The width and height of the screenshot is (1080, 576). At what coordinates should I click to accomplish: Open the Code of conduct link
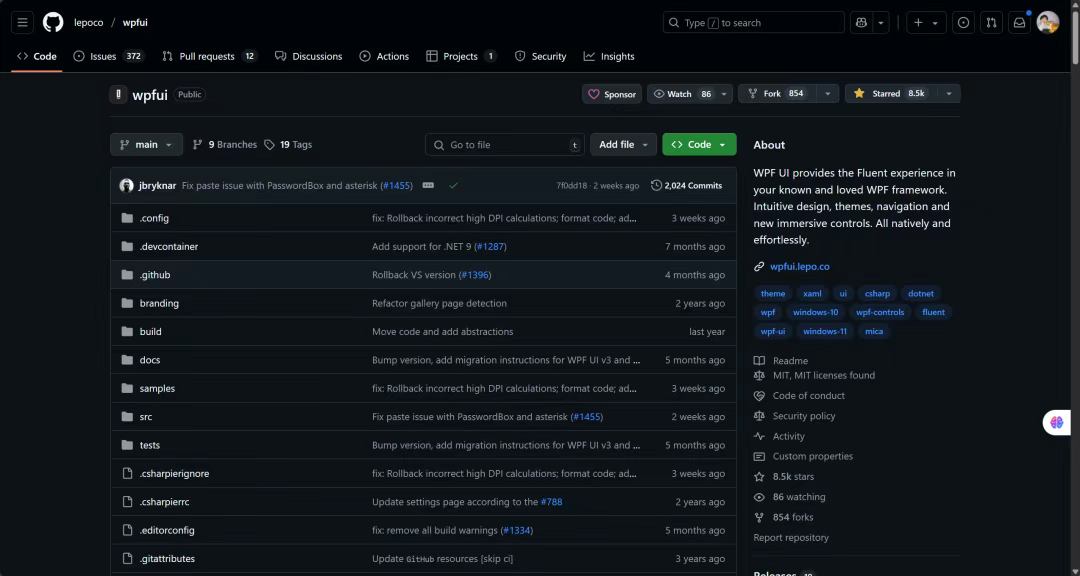click(x=809, y=396)
